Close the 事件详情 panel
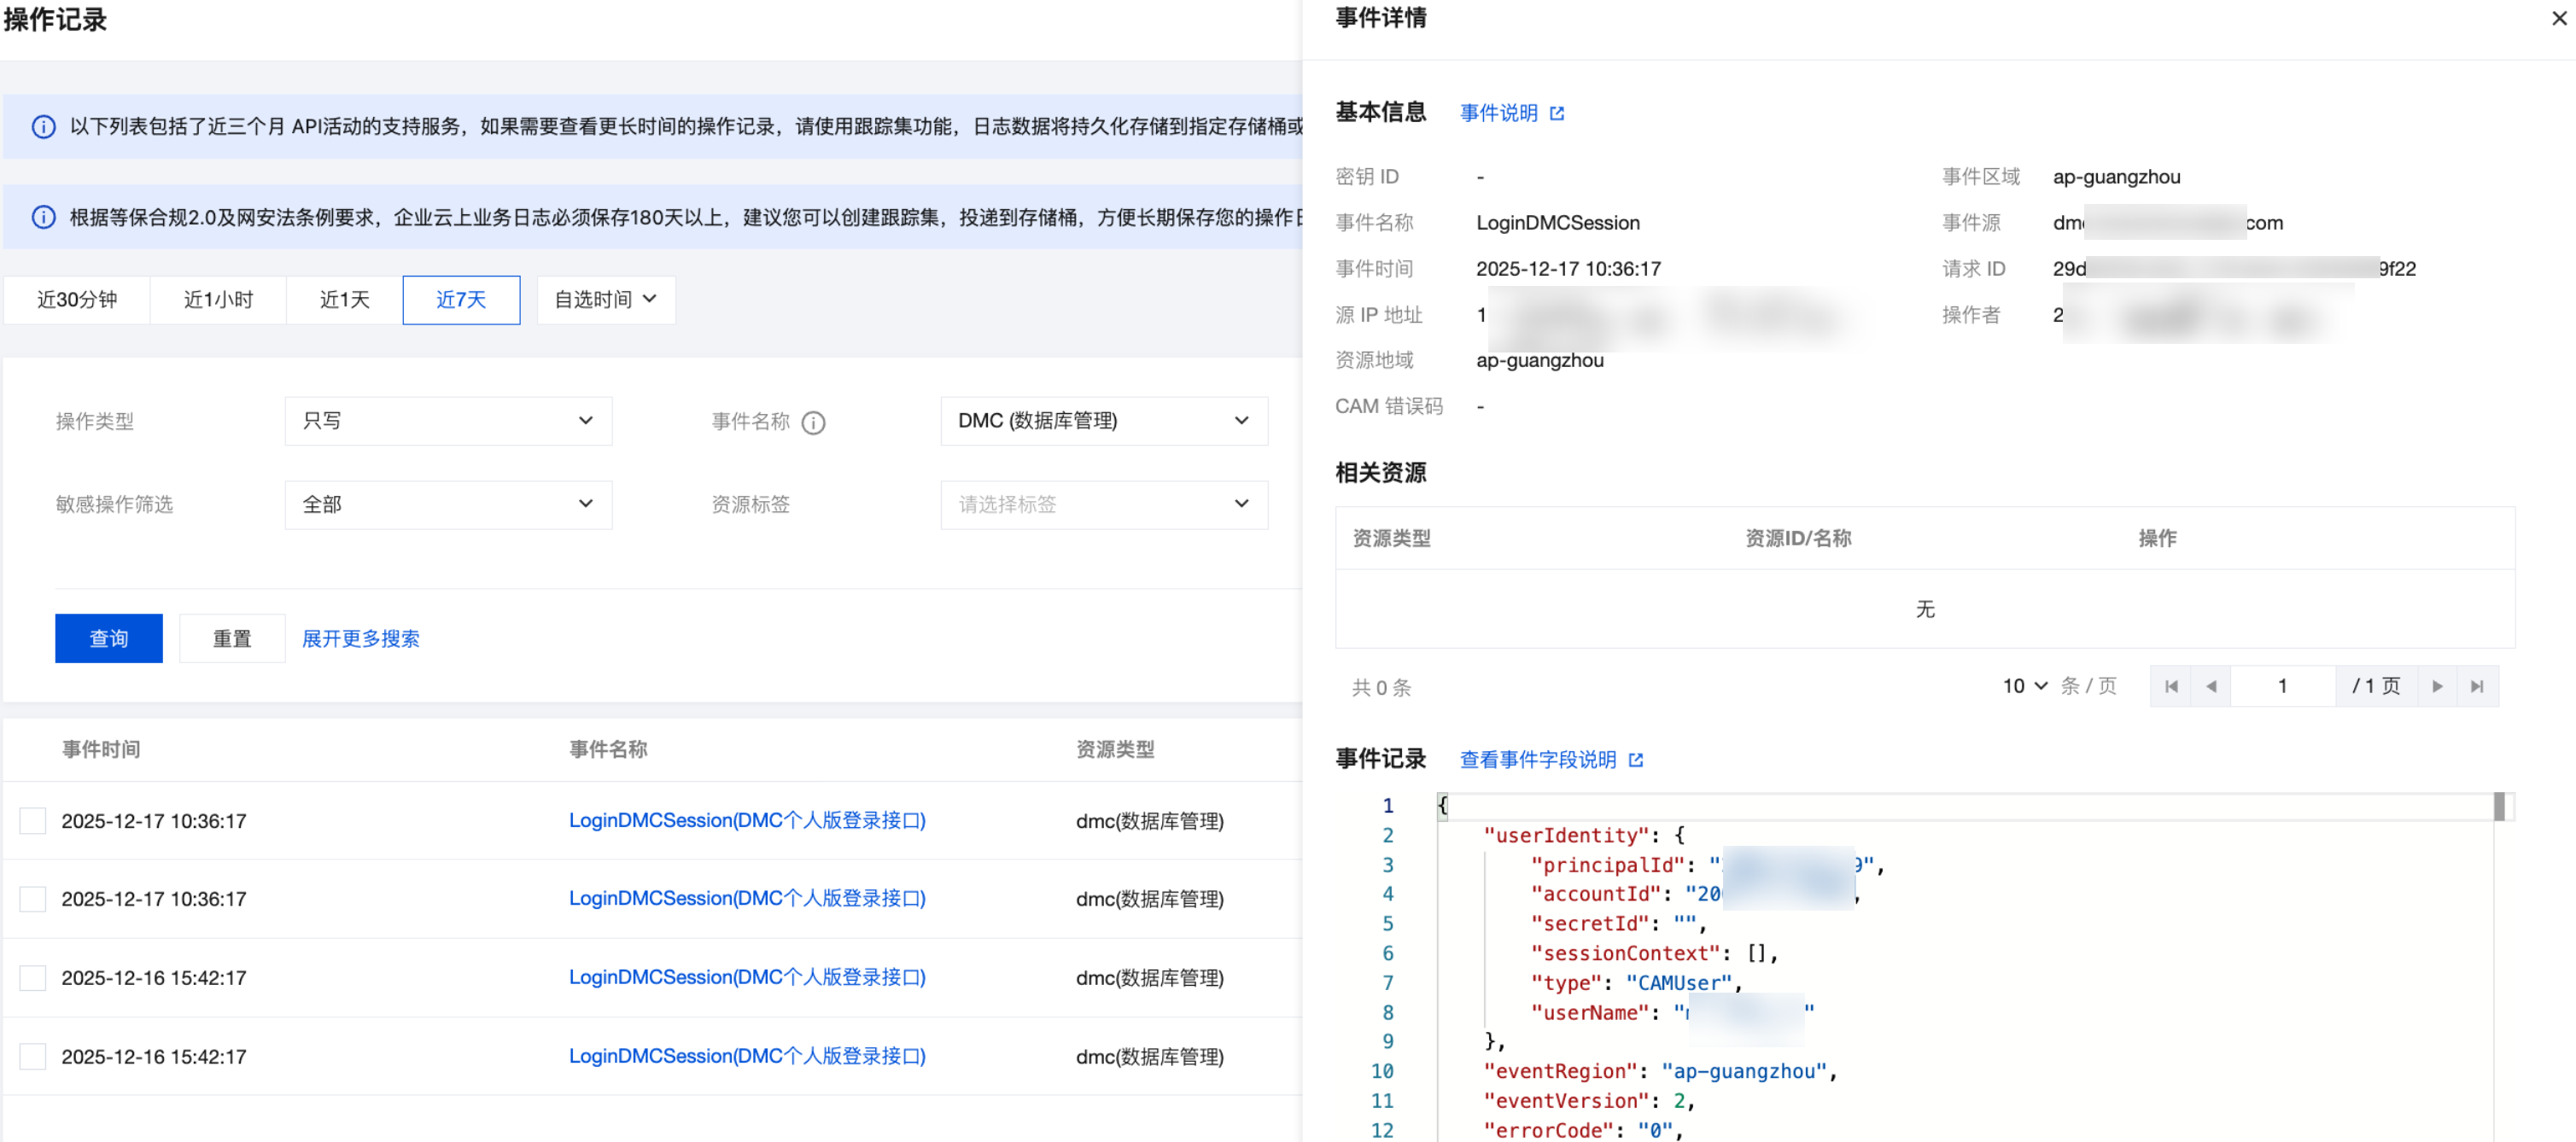 coord(2558,18)
